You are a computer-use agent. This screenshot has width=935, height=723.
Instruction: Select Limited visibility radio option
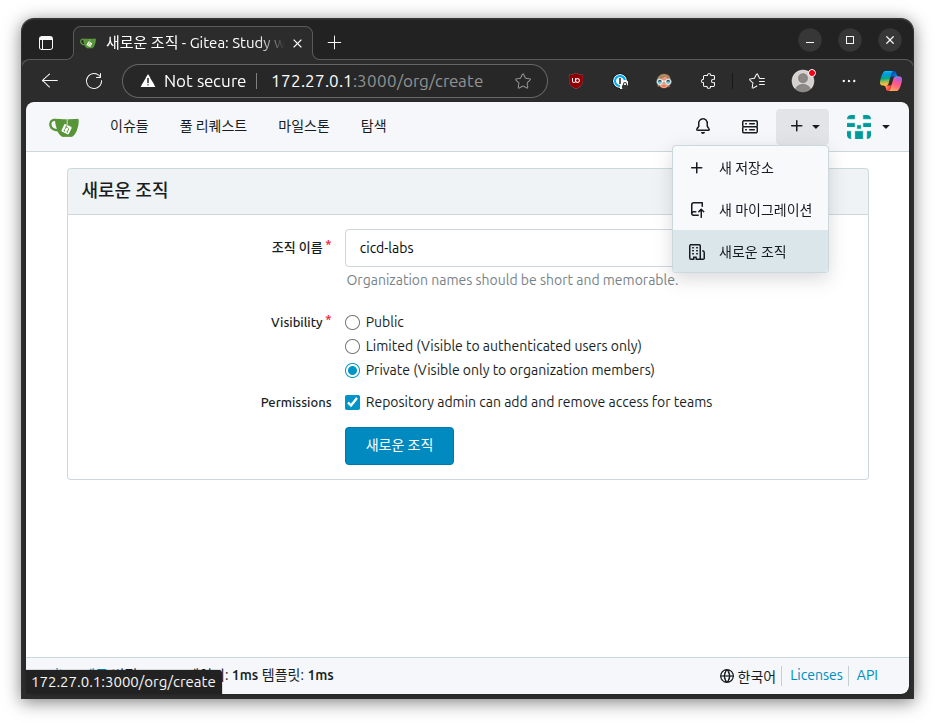pyautogui.click(x=352, y=347)
